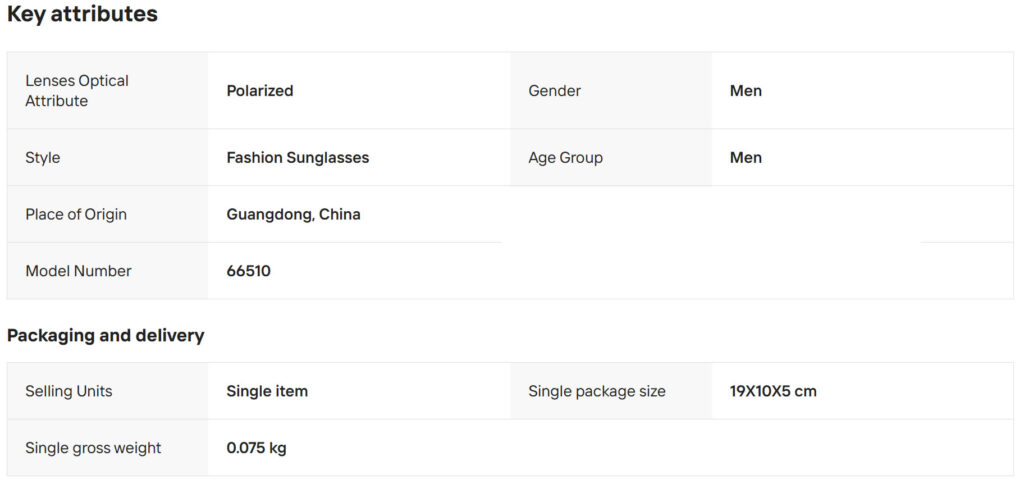Click the 'Selling Units' label
The height and width of the screenshot is (484, 1024).
69,391
